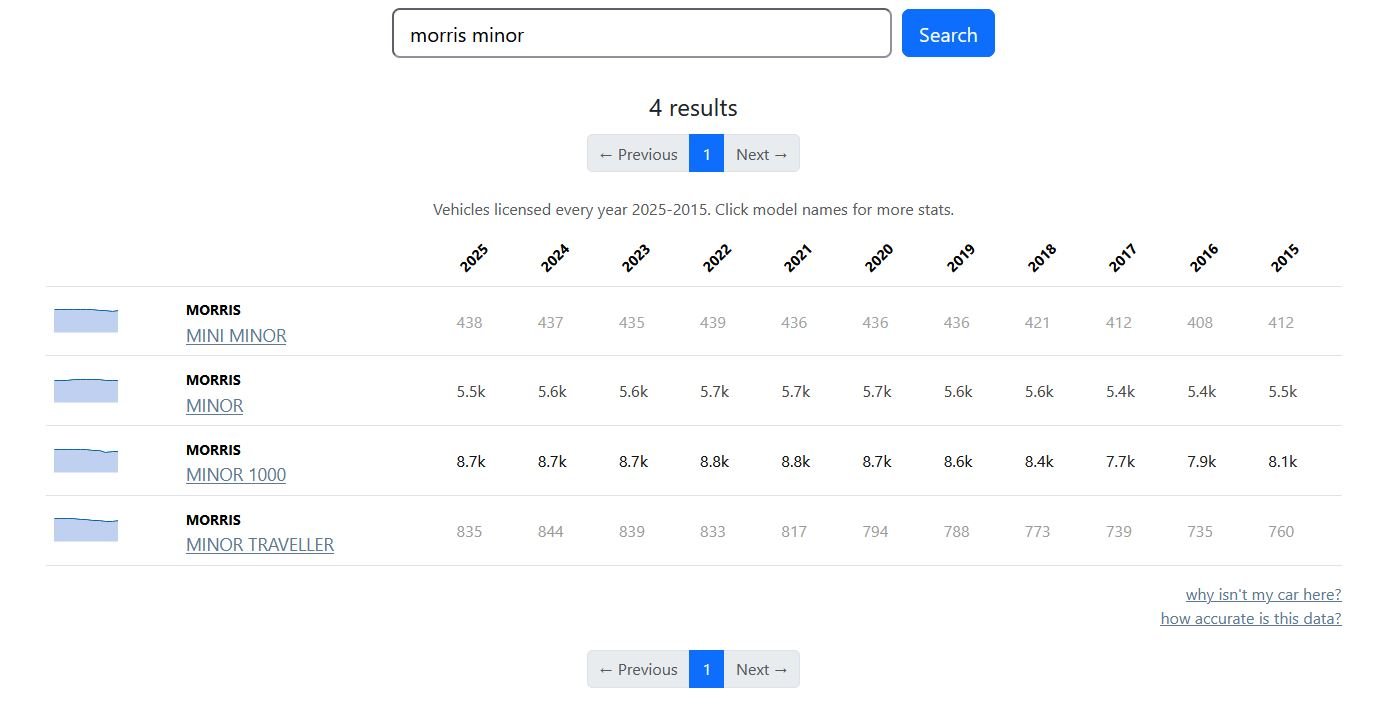Click the 2021 column header
This screenshot has height=709, width=1385.
[797, 258]
